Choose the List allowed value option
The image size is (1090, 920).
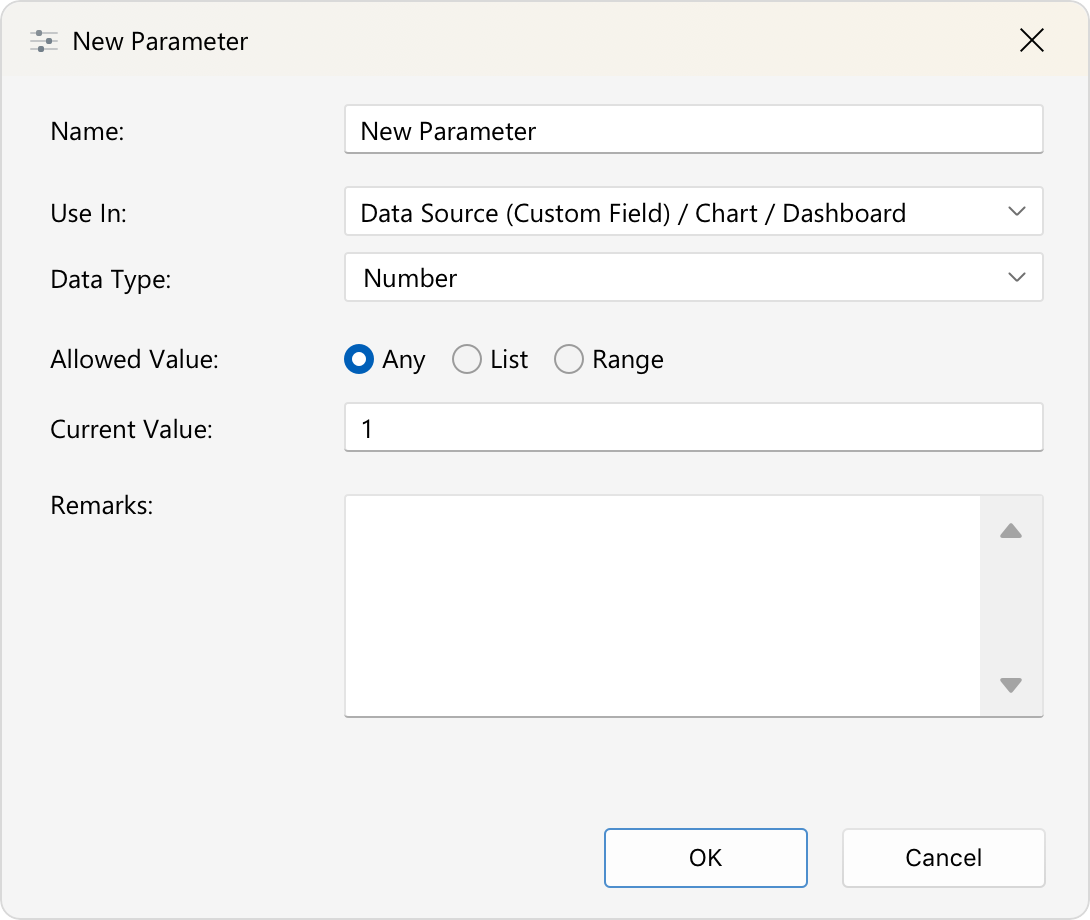tap(466, 360)
